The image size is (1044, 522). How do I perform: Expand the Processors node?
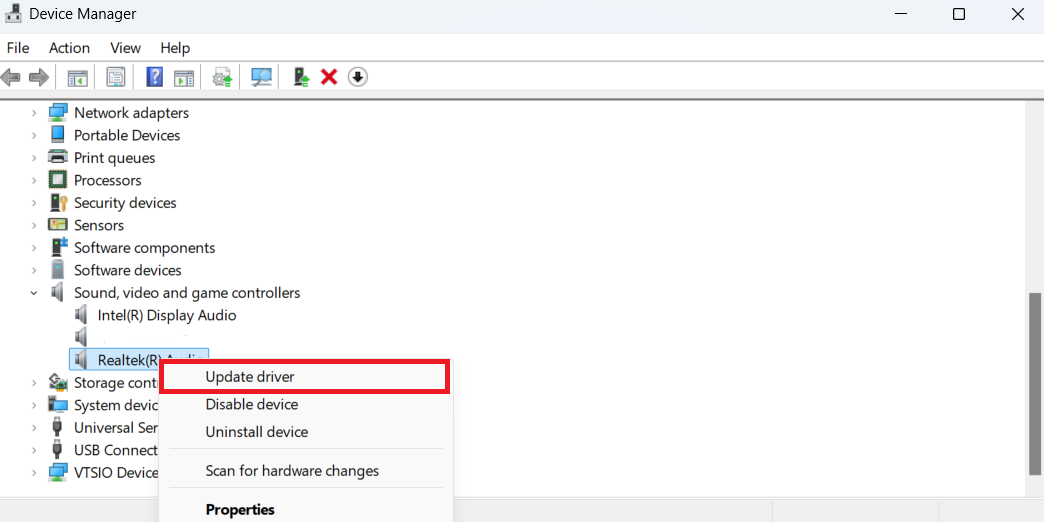click(34, 180)
